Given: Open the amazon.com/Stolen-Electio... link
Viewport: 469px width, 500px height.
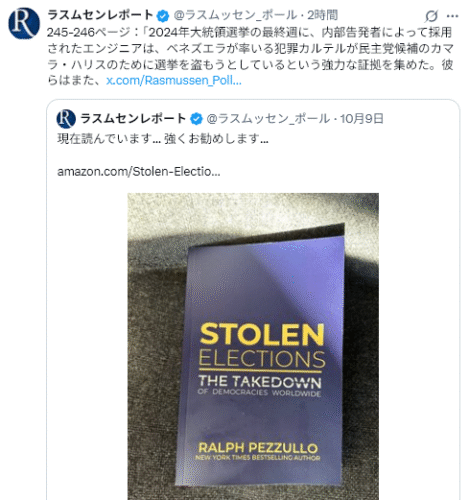Looking at the screenshot, I should 139,172.
